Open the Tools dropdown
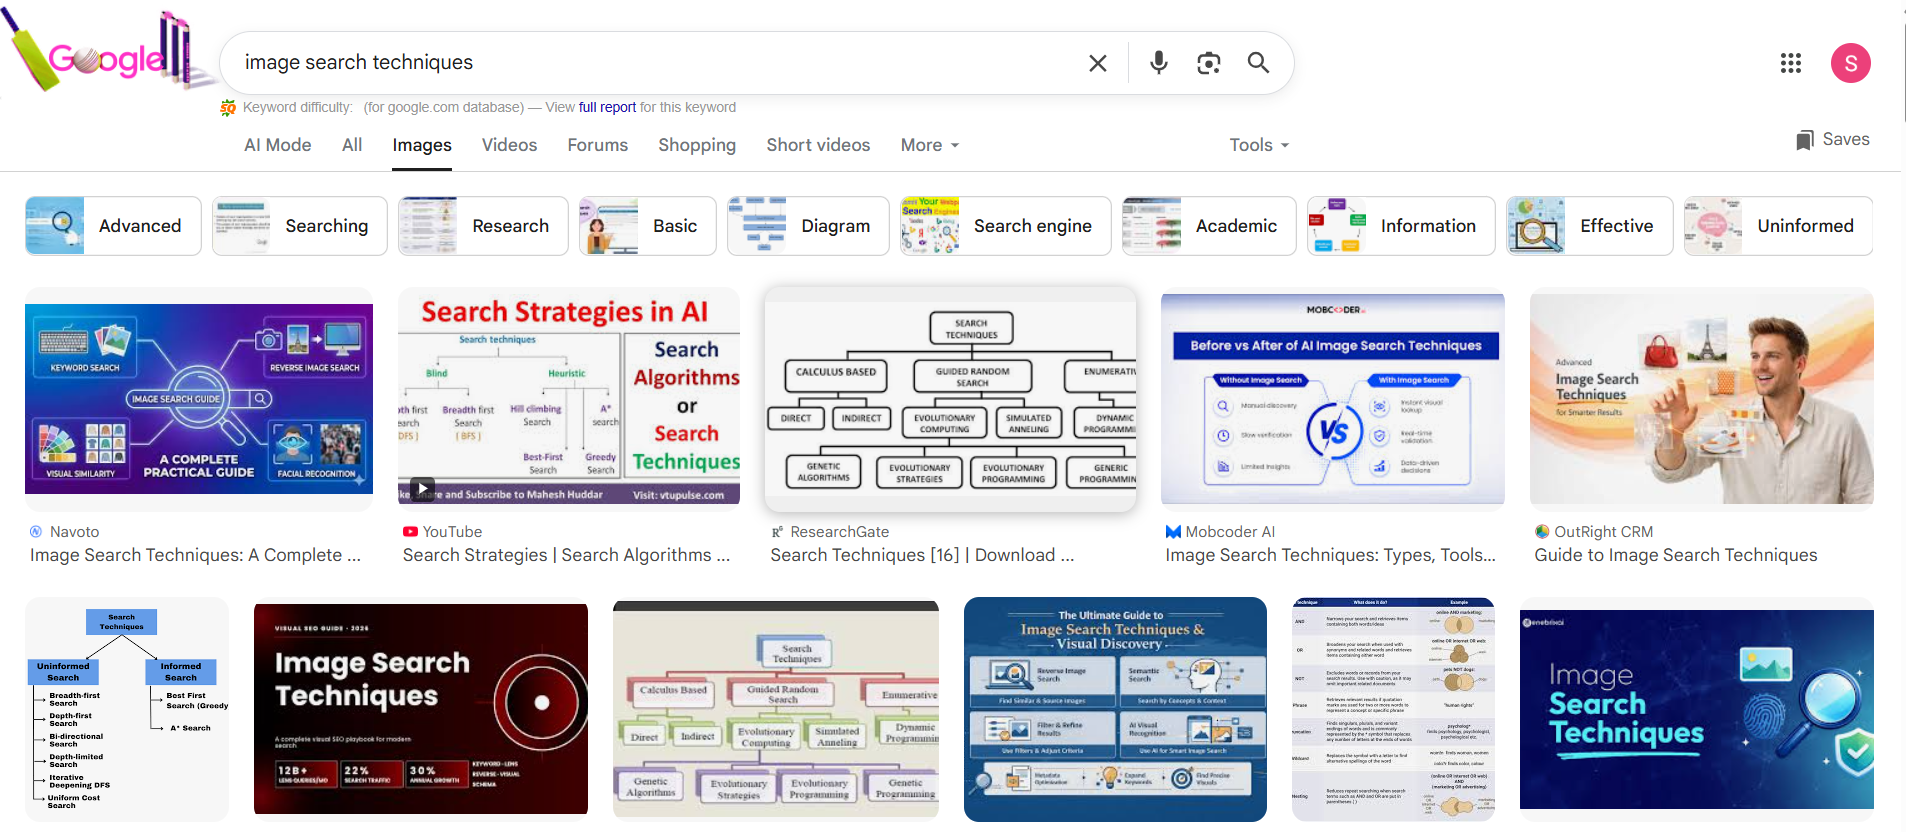This screenshot has height=832, width=1906. click(x=1259, y=145)
